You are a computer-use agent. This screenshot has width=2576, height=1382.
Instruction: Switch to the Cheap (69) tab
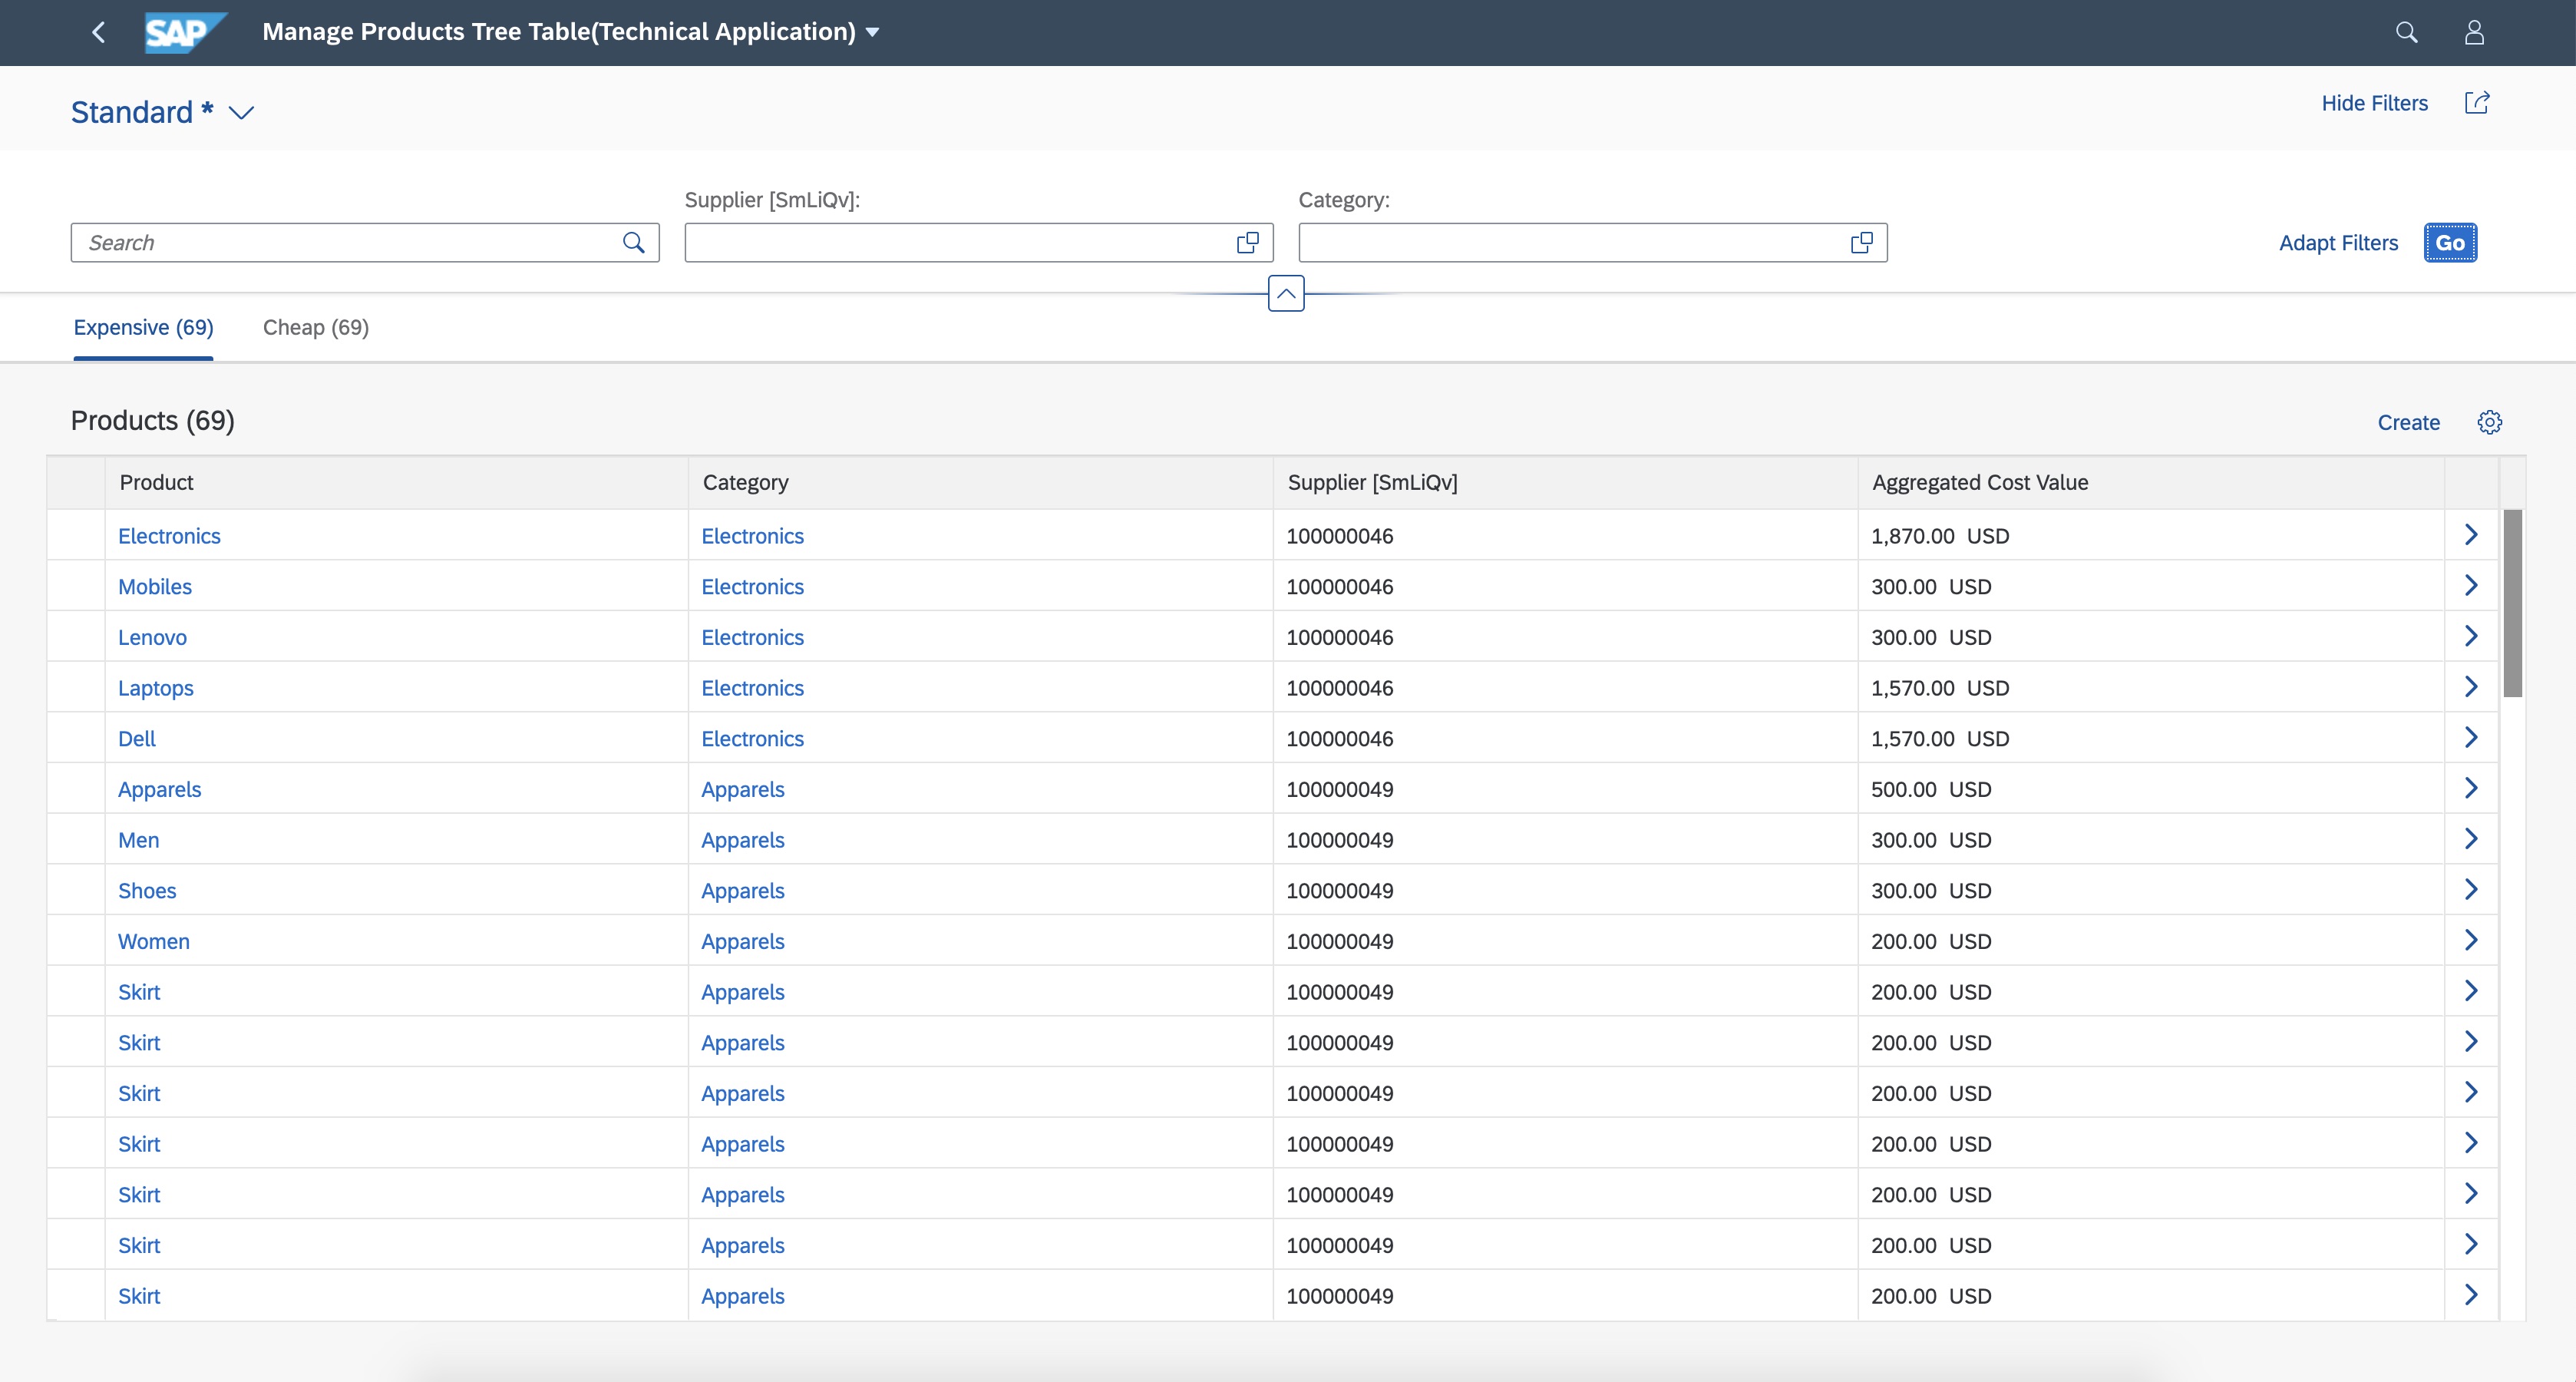(x=315, y=327)
